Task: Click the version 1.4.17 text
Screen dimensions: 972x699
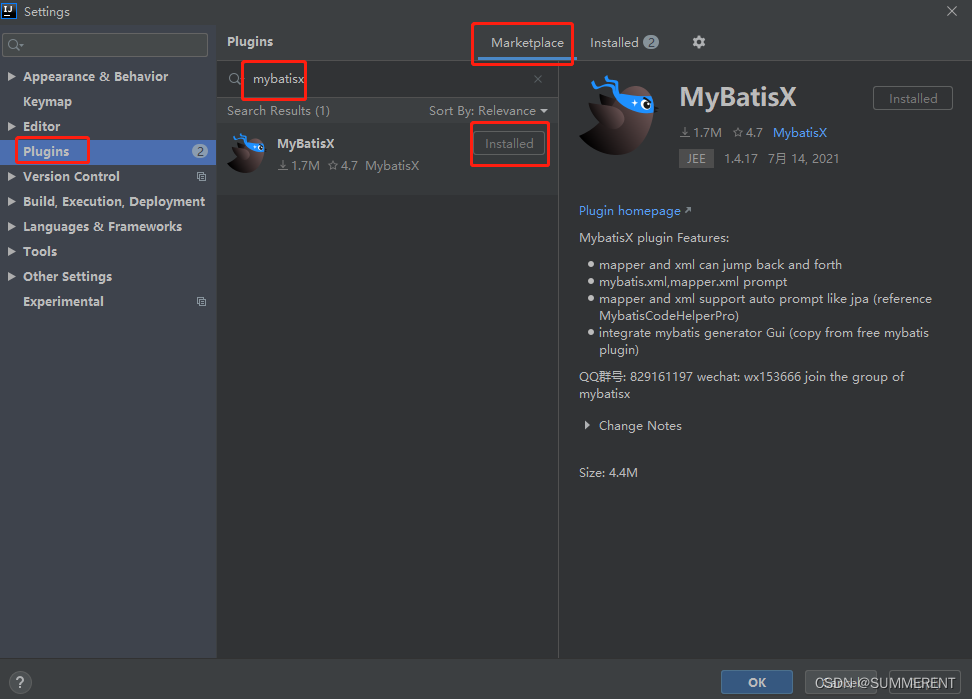Action: 741,159
